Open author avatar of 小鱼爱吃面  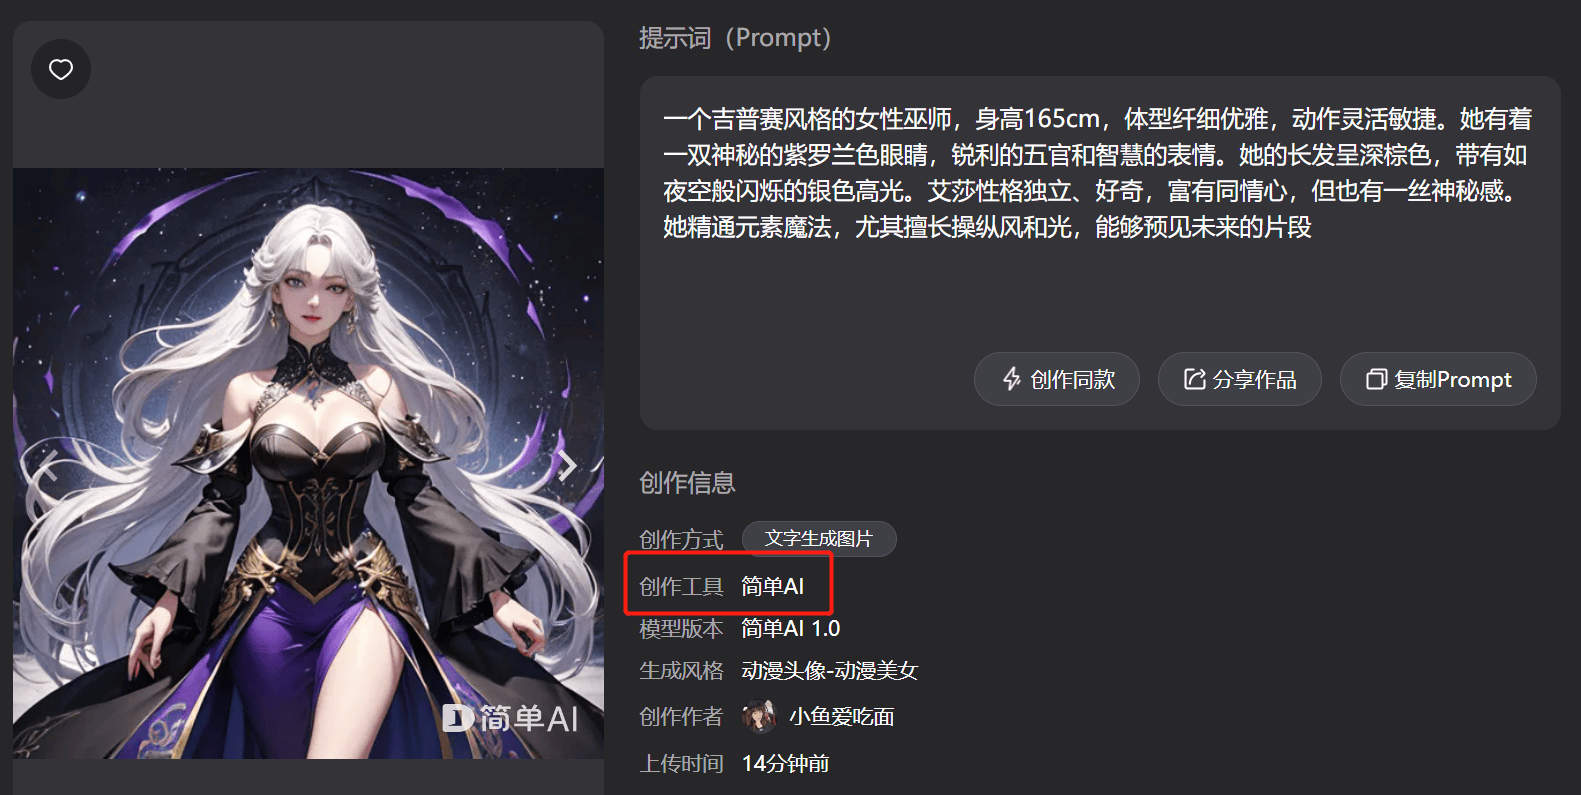pos(759,716)
